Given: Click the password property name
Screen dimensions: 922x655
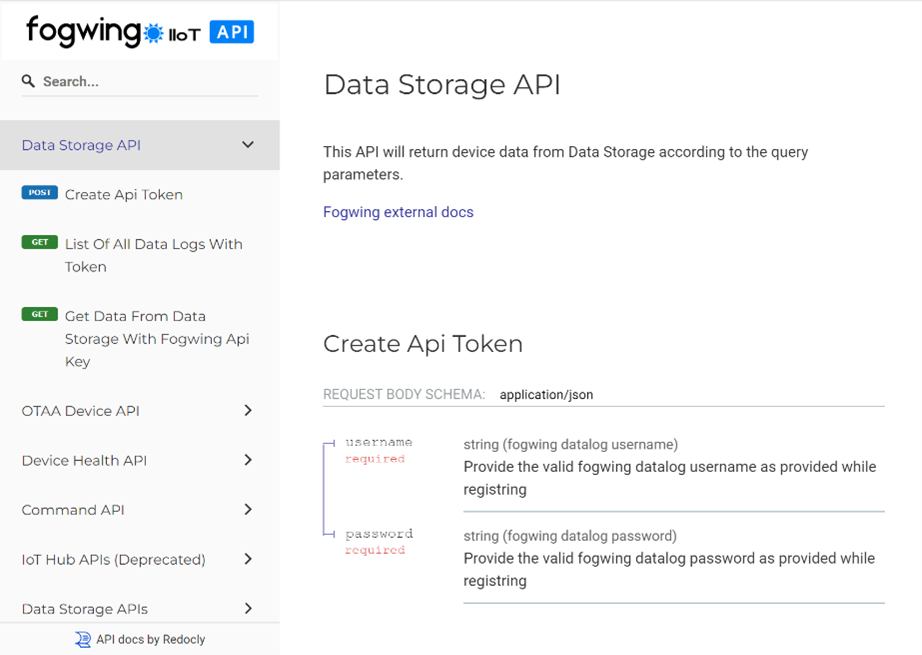Looking at the screenshot, I should coord(379,534).
